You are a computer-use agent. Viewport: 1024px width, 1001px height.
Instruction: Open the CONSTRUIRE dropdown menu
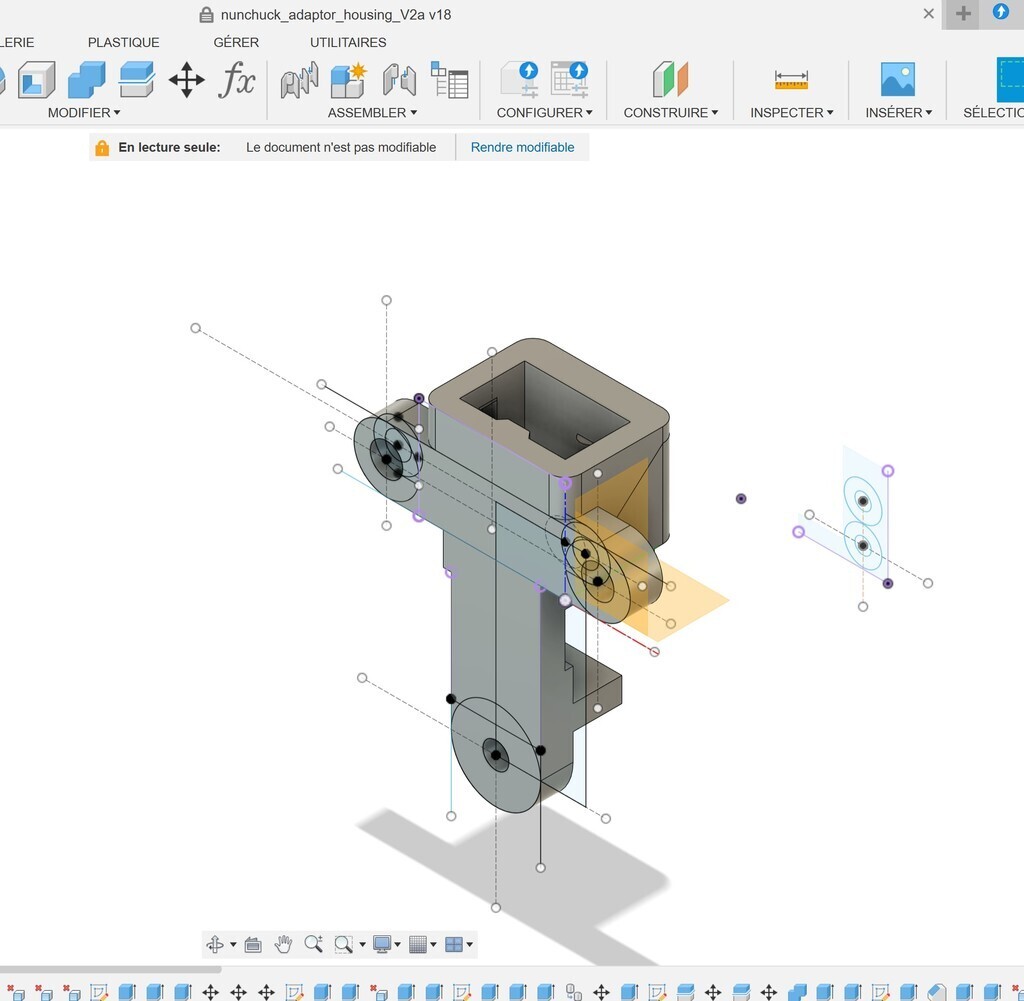[x=671, y=113]
